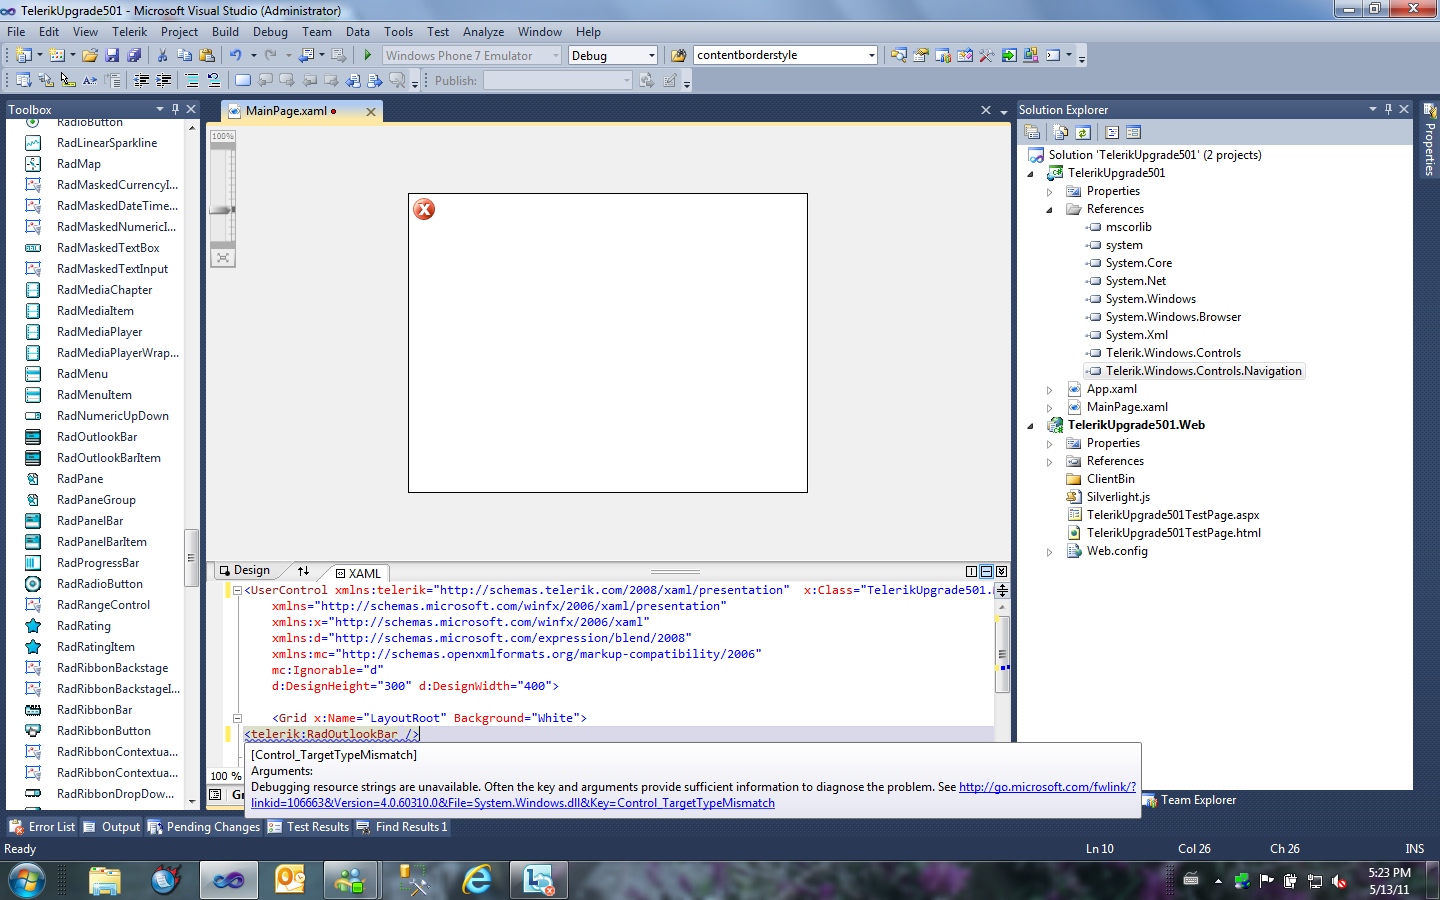This screenshot has height=900, width=1440.
Task: Toggle Toolbox auto hide pin
Action: pyautogui.click(x=175, y=109)
